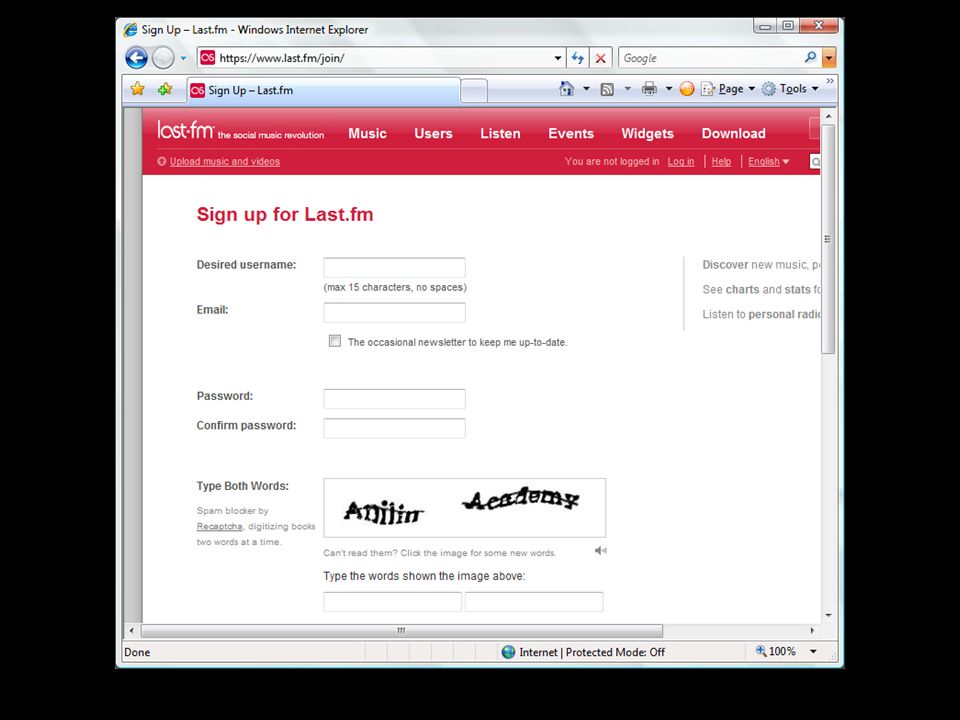The width and height of the screenshot is (960, 720).
Task: Click the Add to Favorites icon
Action: 165,89
